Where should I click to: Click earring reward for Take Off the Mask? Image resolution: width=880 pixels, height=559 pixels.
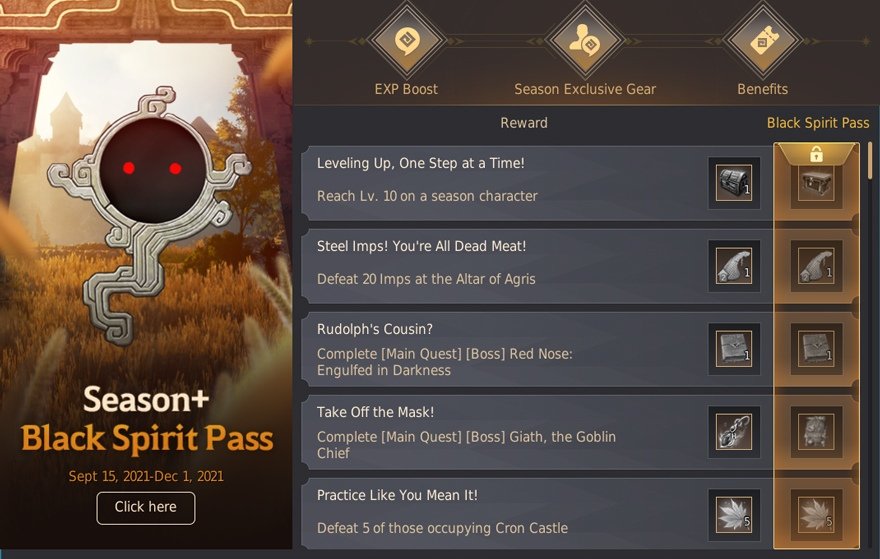734,432
